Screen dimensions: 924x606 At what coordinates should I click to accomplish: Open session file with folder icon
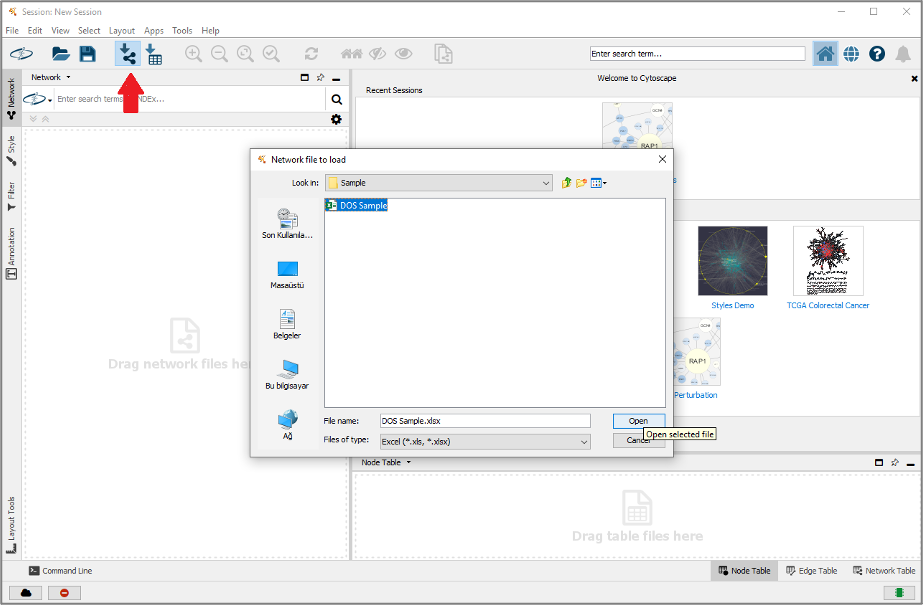coord(60,54)
